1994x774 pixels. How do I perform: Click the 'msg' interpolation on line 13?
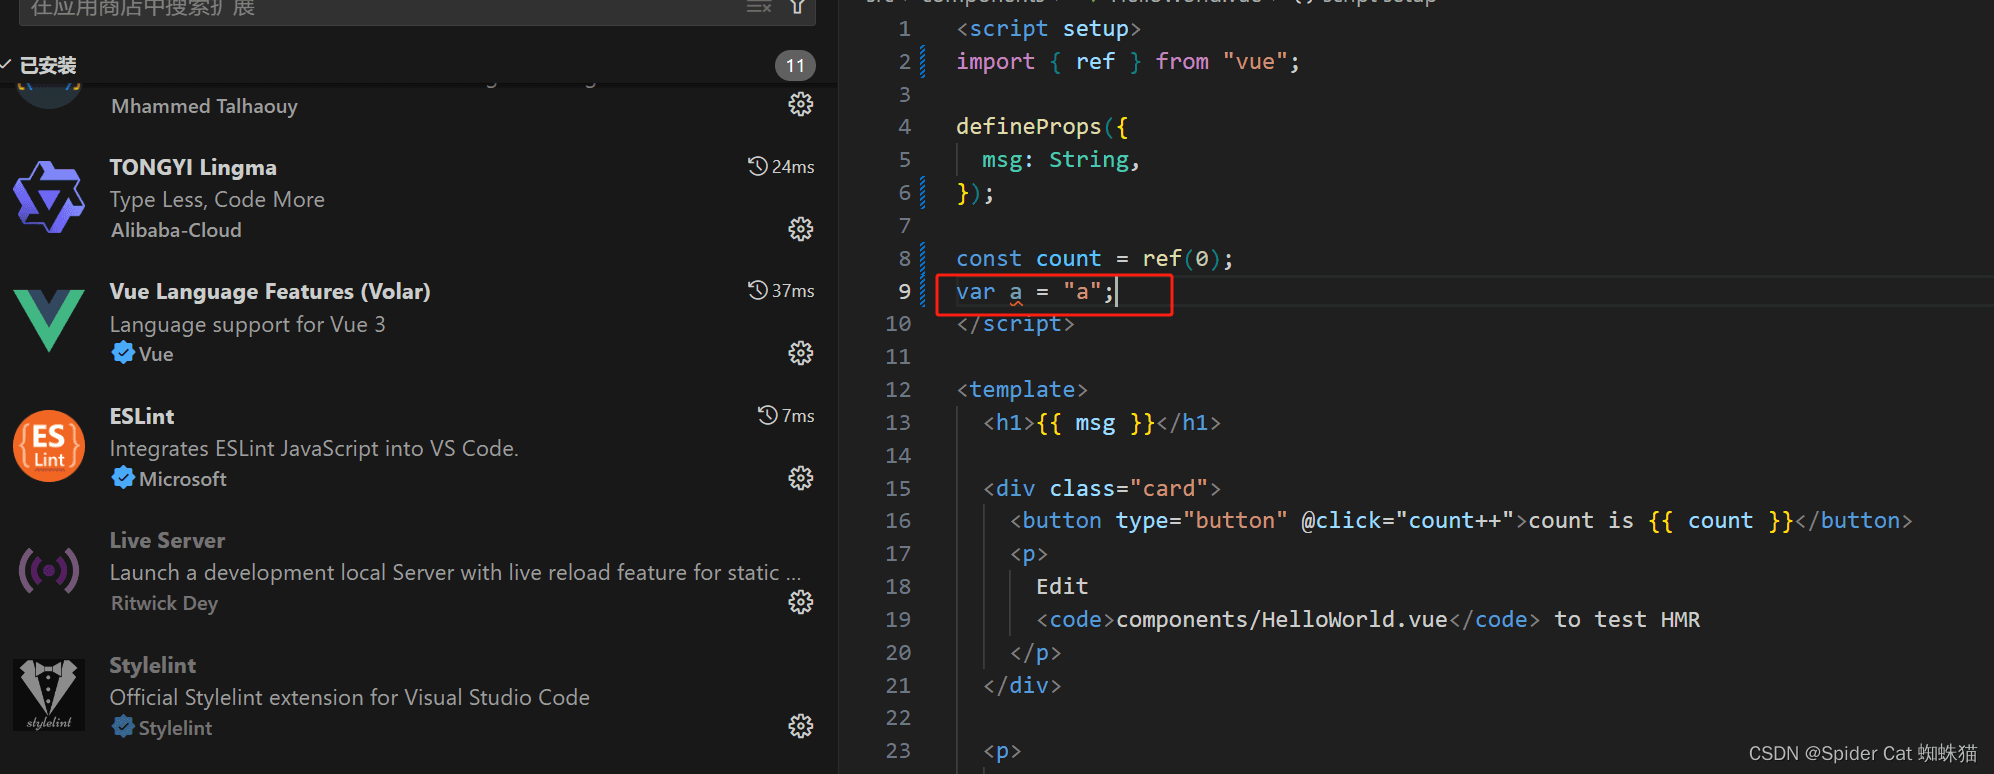tap(1095, 423)
